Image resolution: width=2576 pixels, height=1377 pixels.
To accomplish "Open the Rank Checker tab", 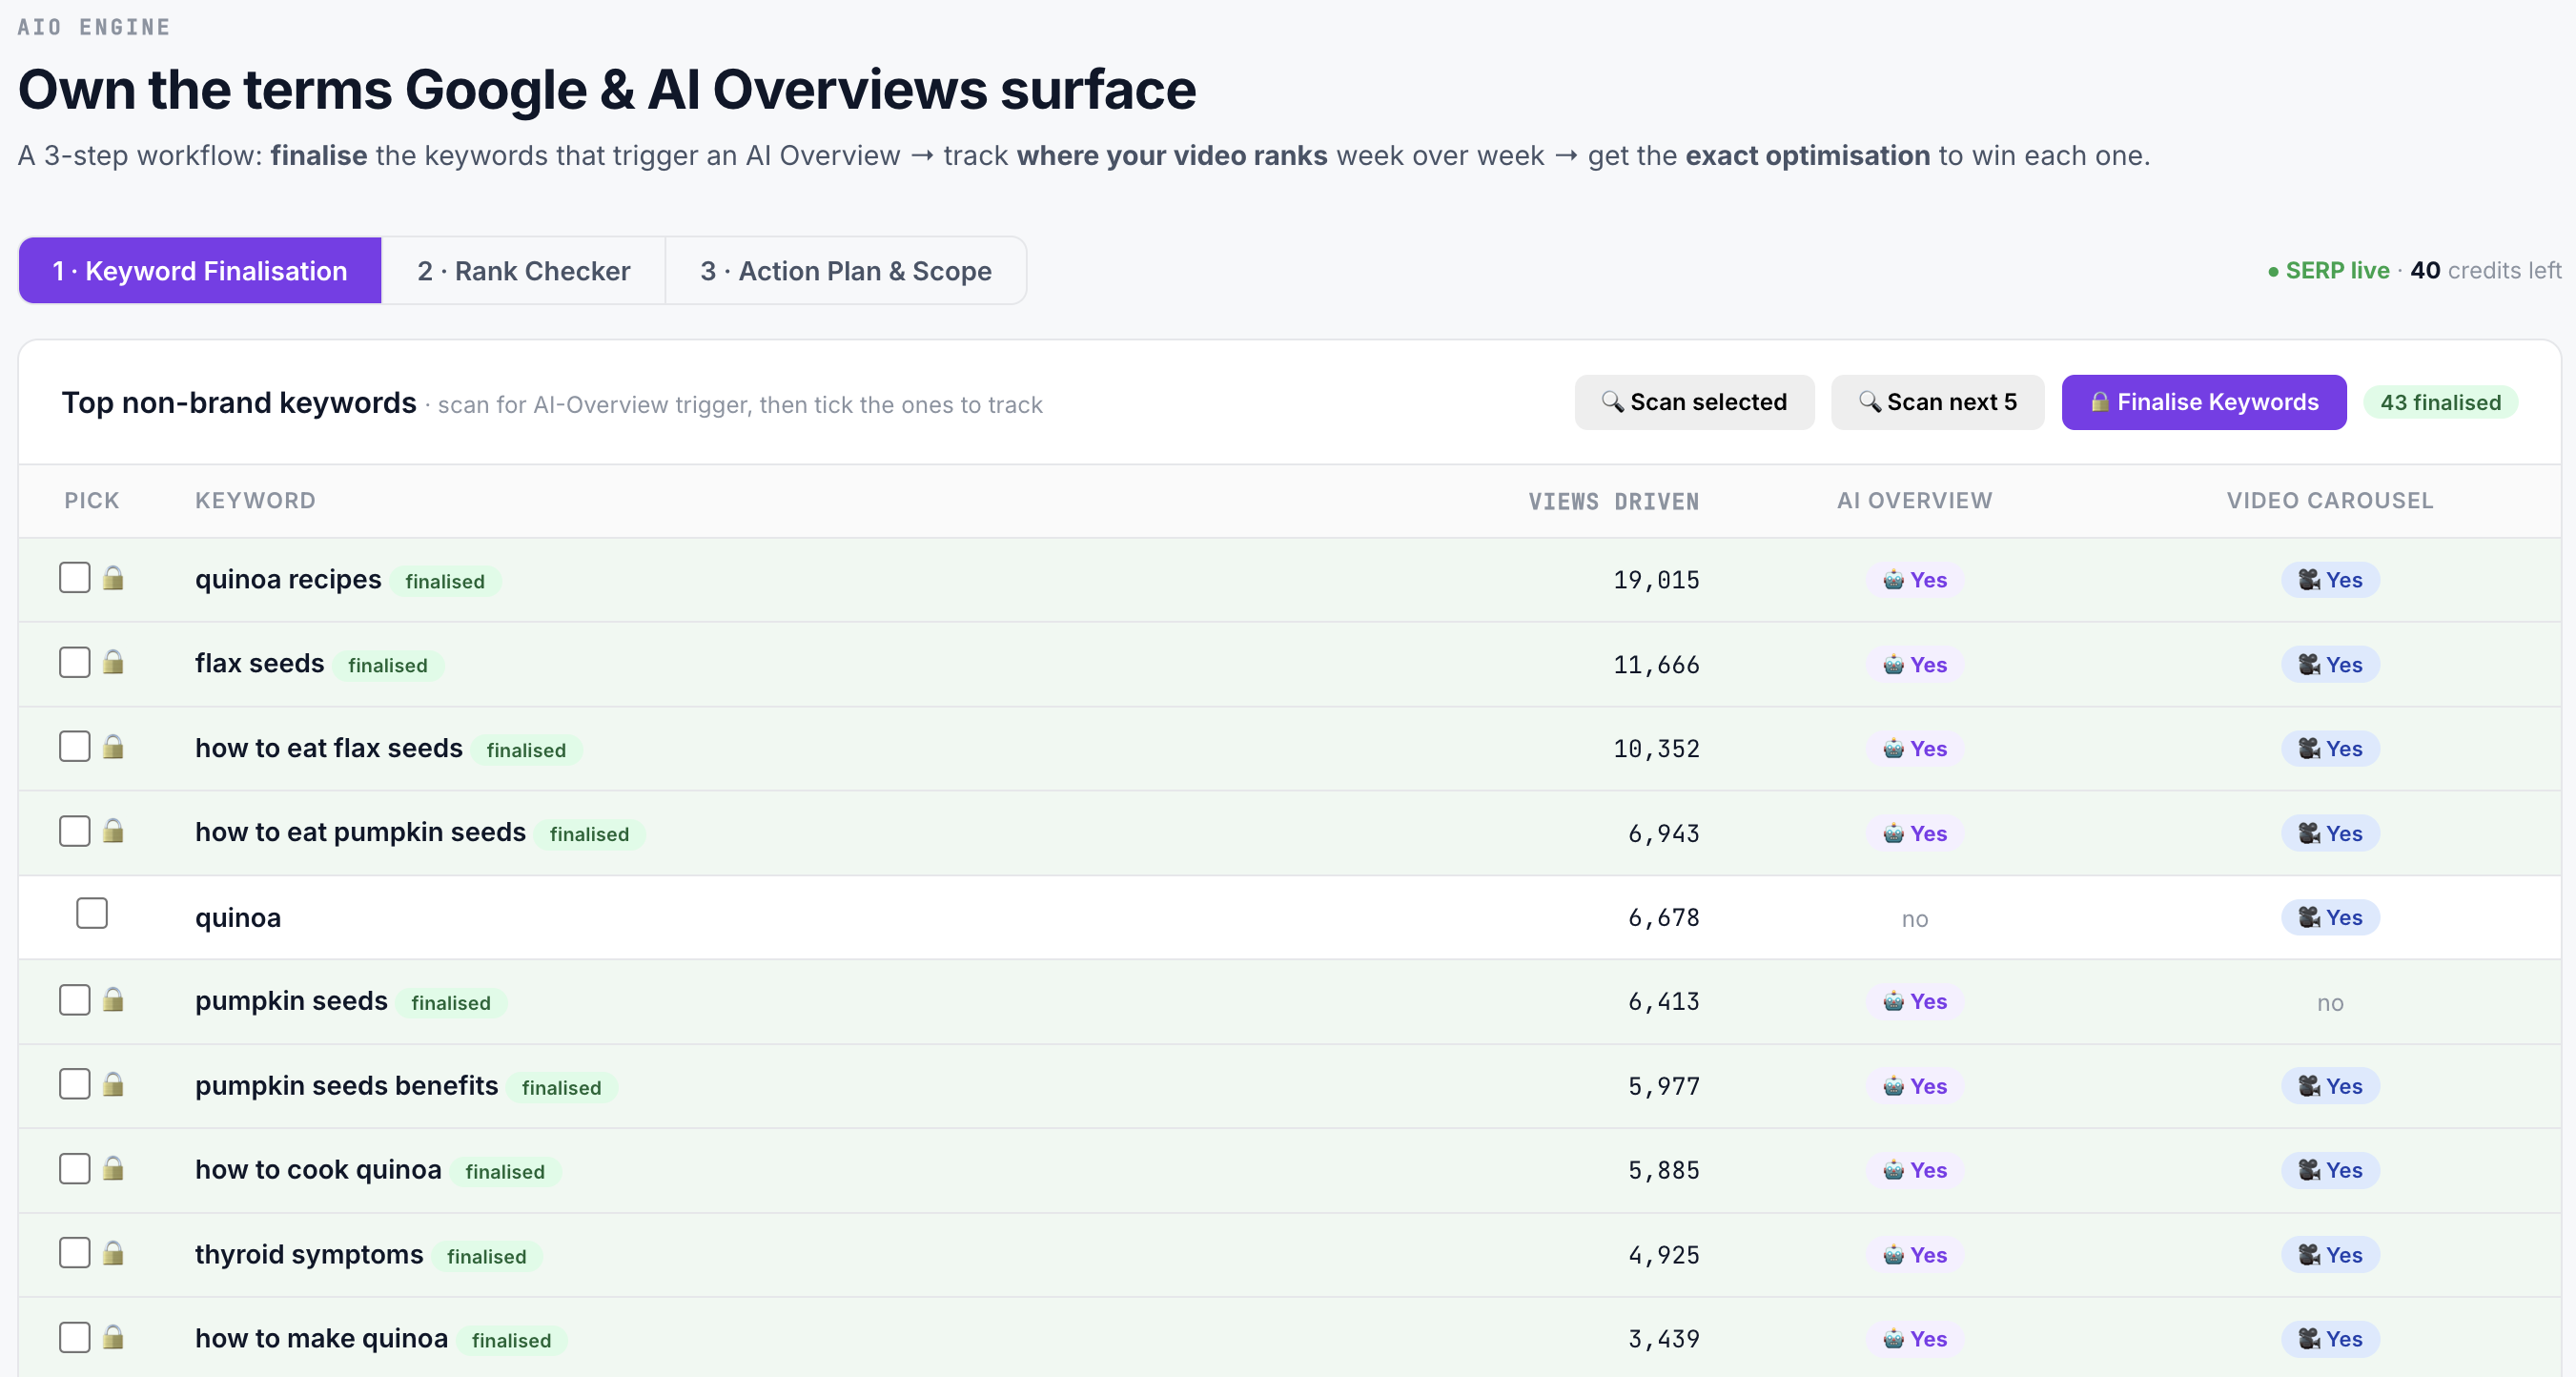I will tap(524, 271).
